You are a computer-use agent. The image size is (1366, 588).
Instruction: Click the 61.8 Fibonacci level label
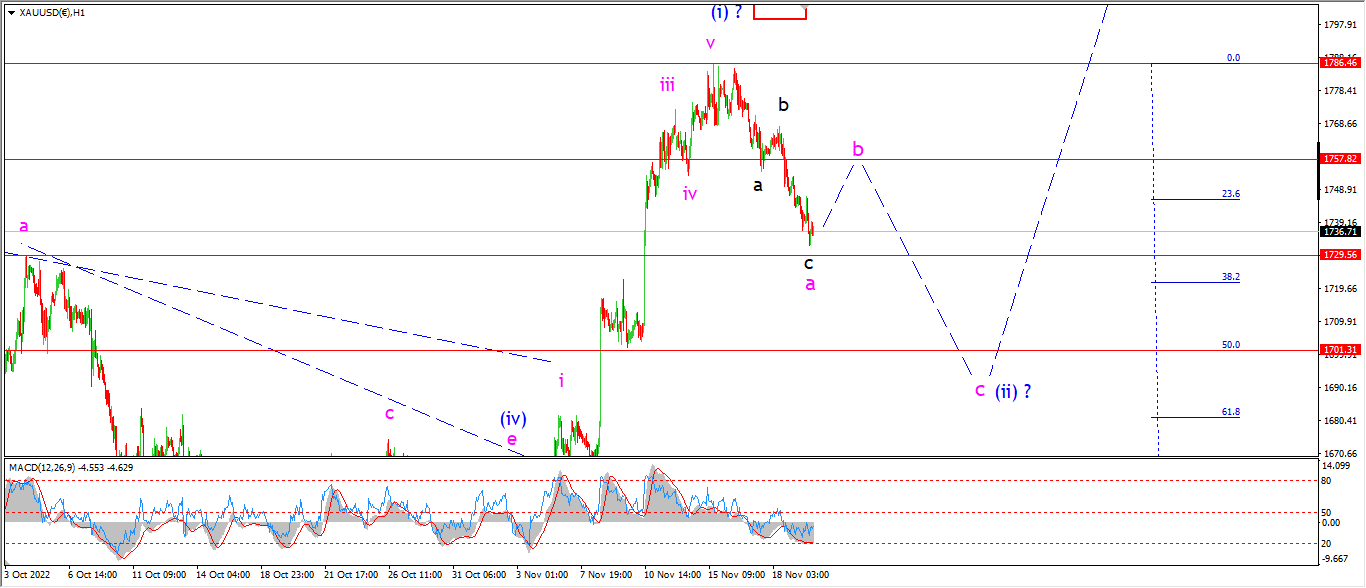[1231, 412]
